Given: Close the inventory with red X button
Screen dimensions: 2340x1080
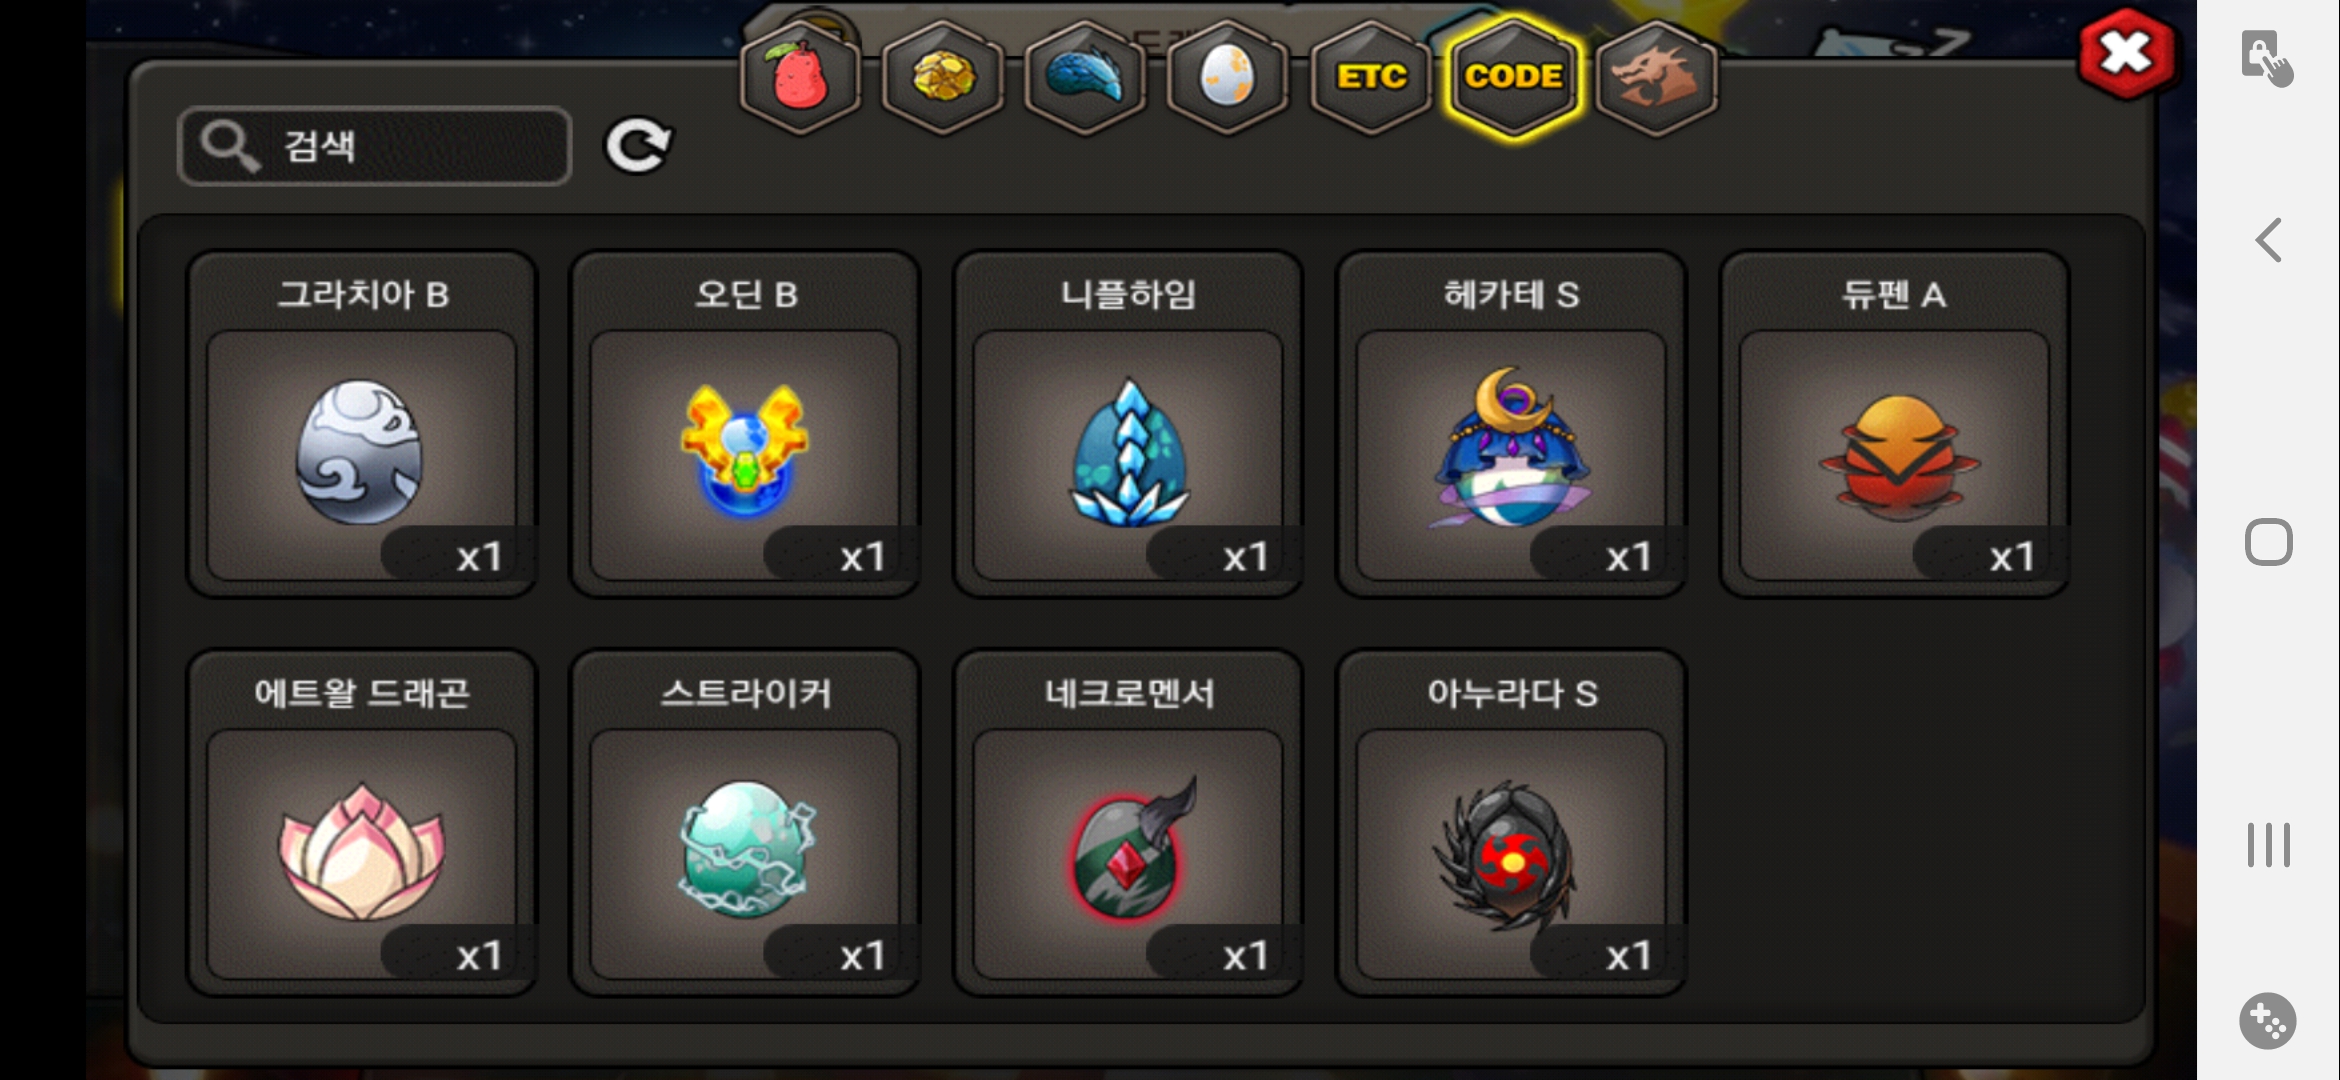Looking at the screenshot, I should click(2126, 54).
